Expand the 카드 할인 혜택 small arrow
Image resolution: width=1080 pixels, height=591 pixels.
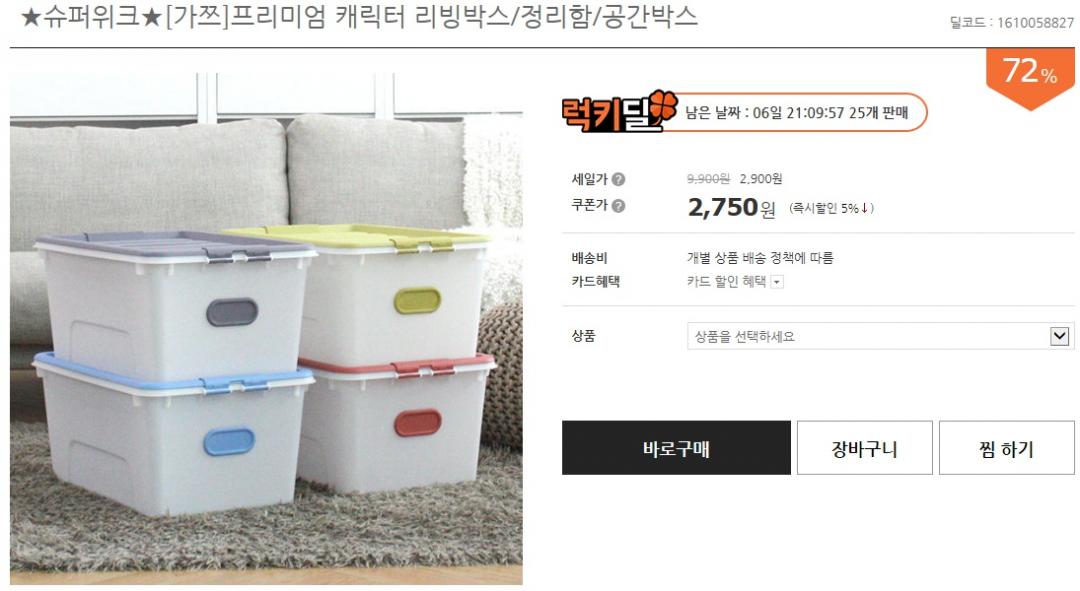pyautogui.click(x=777, y=282)
